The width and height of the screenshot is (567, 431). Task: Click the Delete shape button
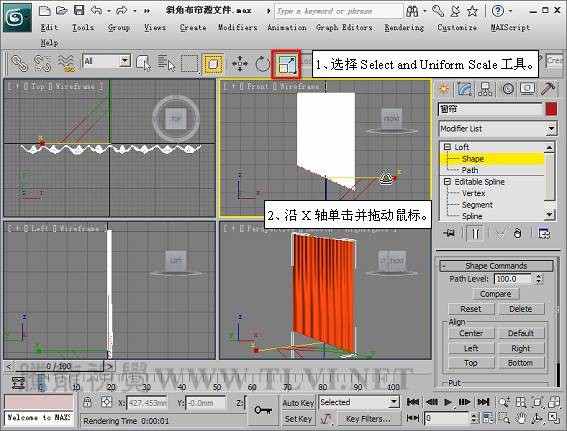pos(521,309)
